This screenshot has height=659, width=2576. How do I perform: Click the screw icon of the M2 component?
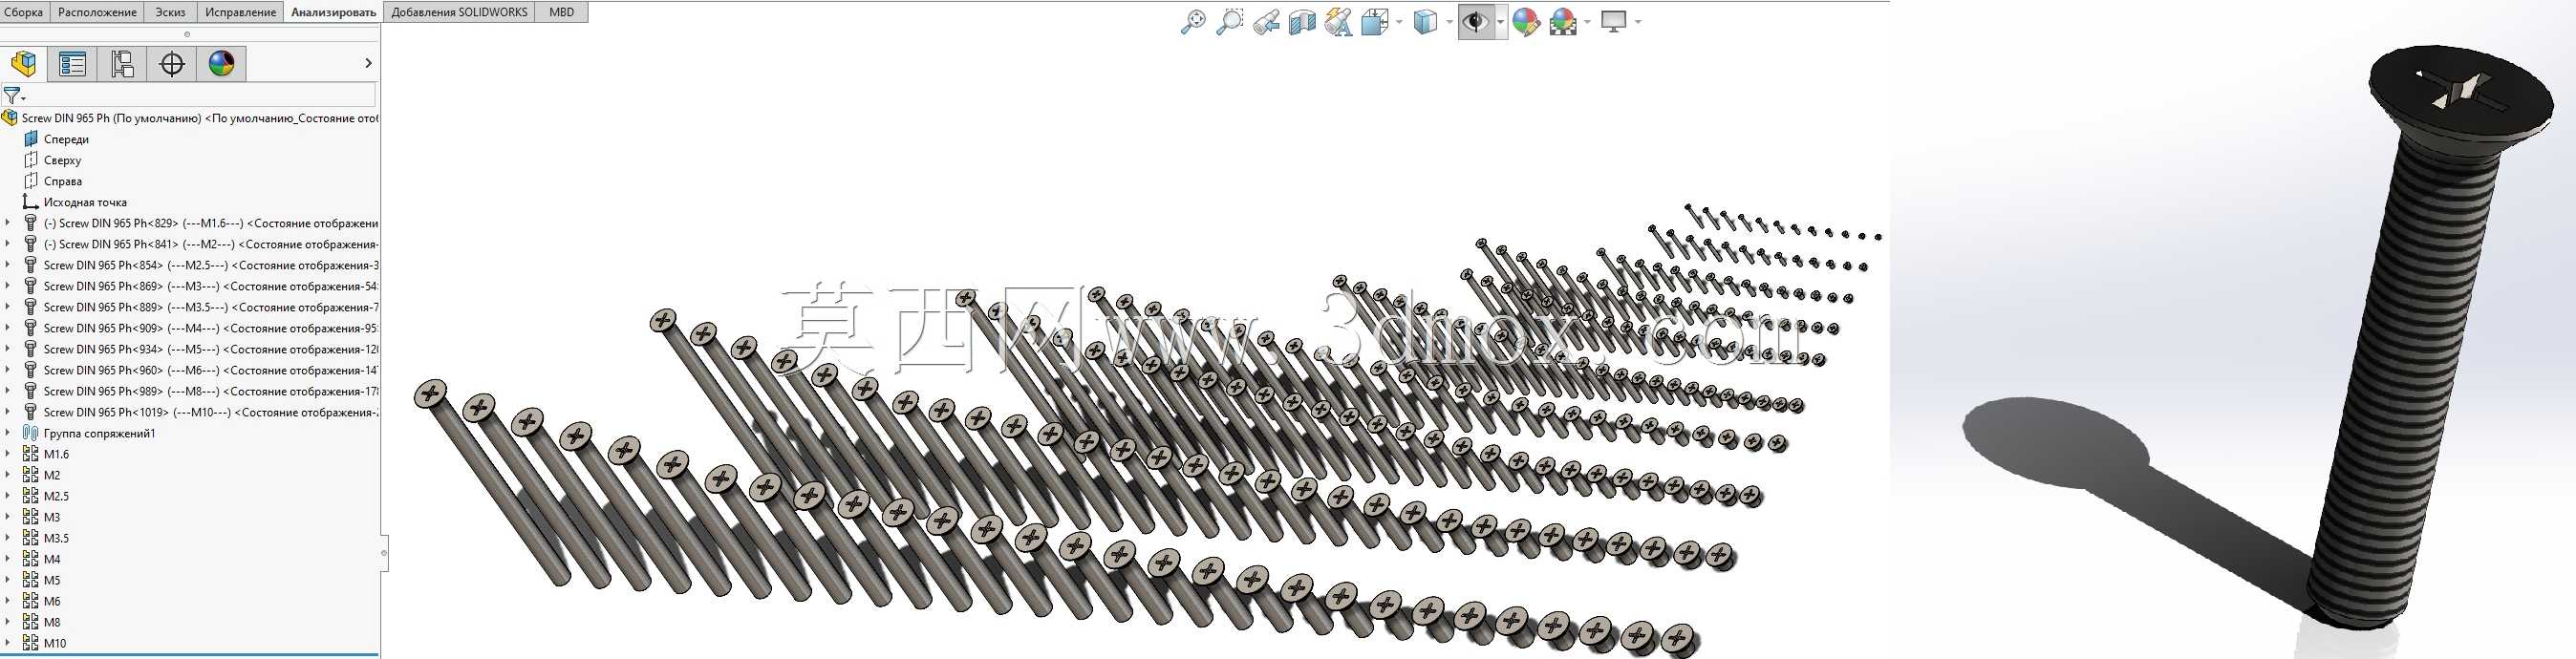pos(31,244)
